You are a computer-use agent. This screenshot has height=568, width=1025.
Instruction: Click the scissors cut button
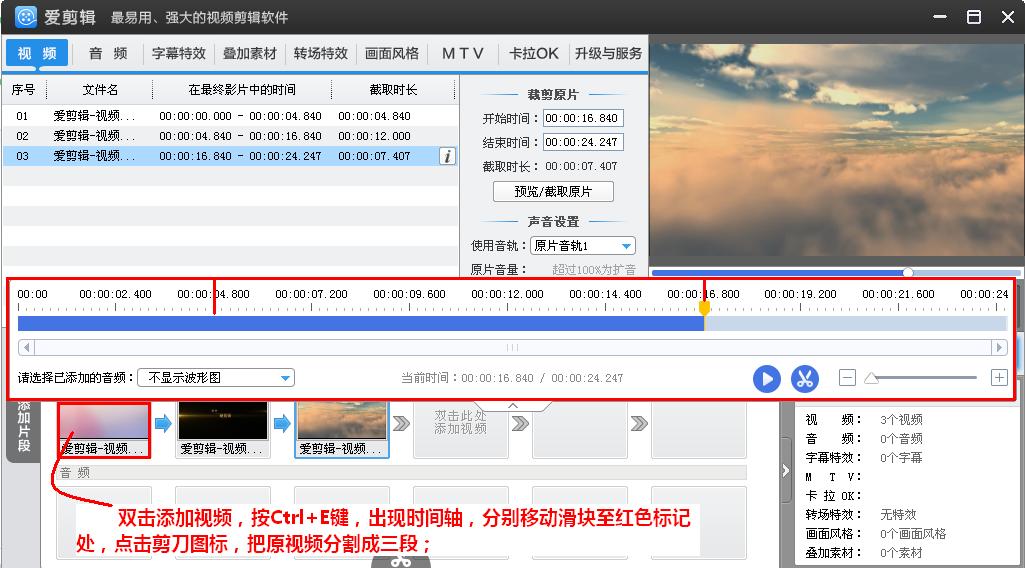click(805, 378)
